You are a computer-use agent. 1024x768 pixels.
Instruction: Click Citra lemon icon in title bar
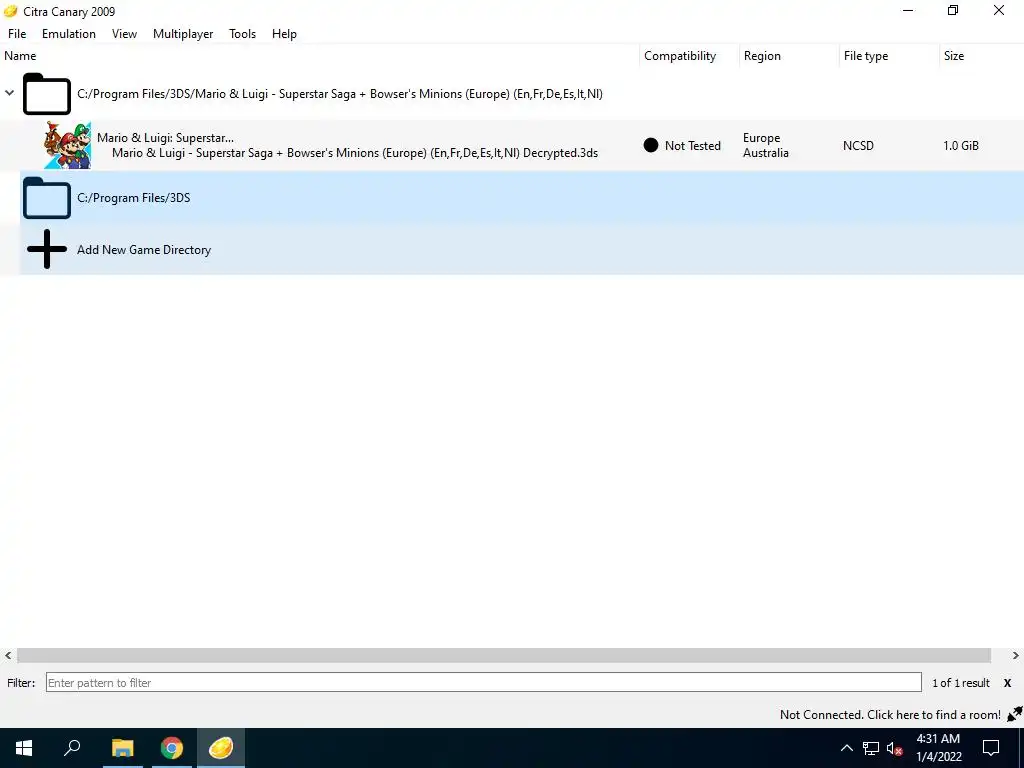pyautogui.click(x=10, y=11)
